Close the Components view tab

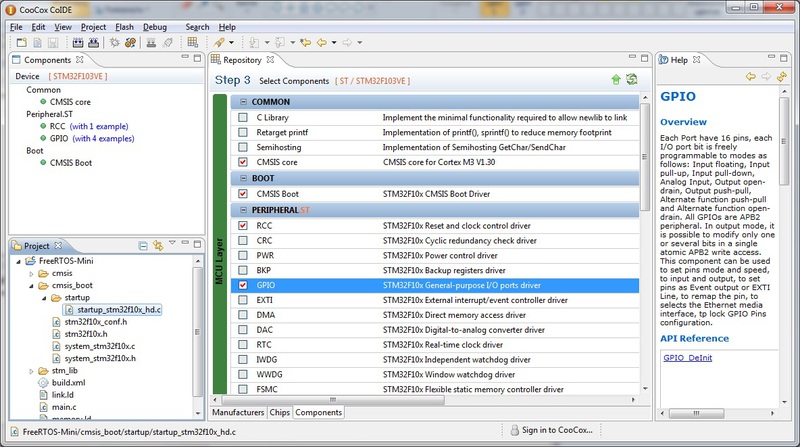(x=80, y=60)
